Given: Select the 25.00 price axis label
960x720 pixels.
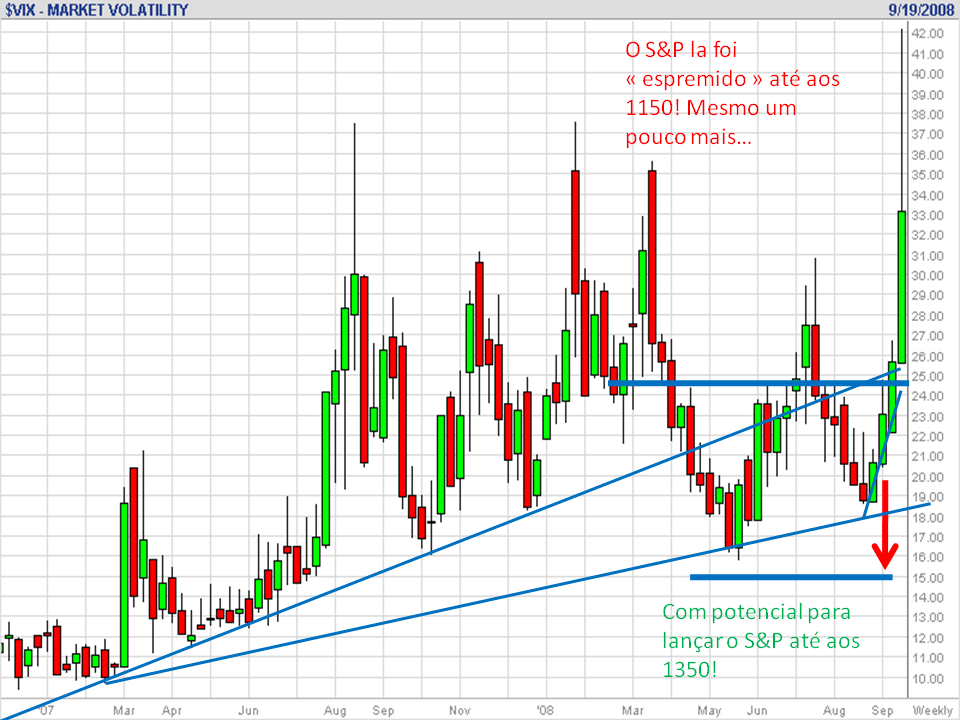Looking at the screenshot, I should [928, 377].
